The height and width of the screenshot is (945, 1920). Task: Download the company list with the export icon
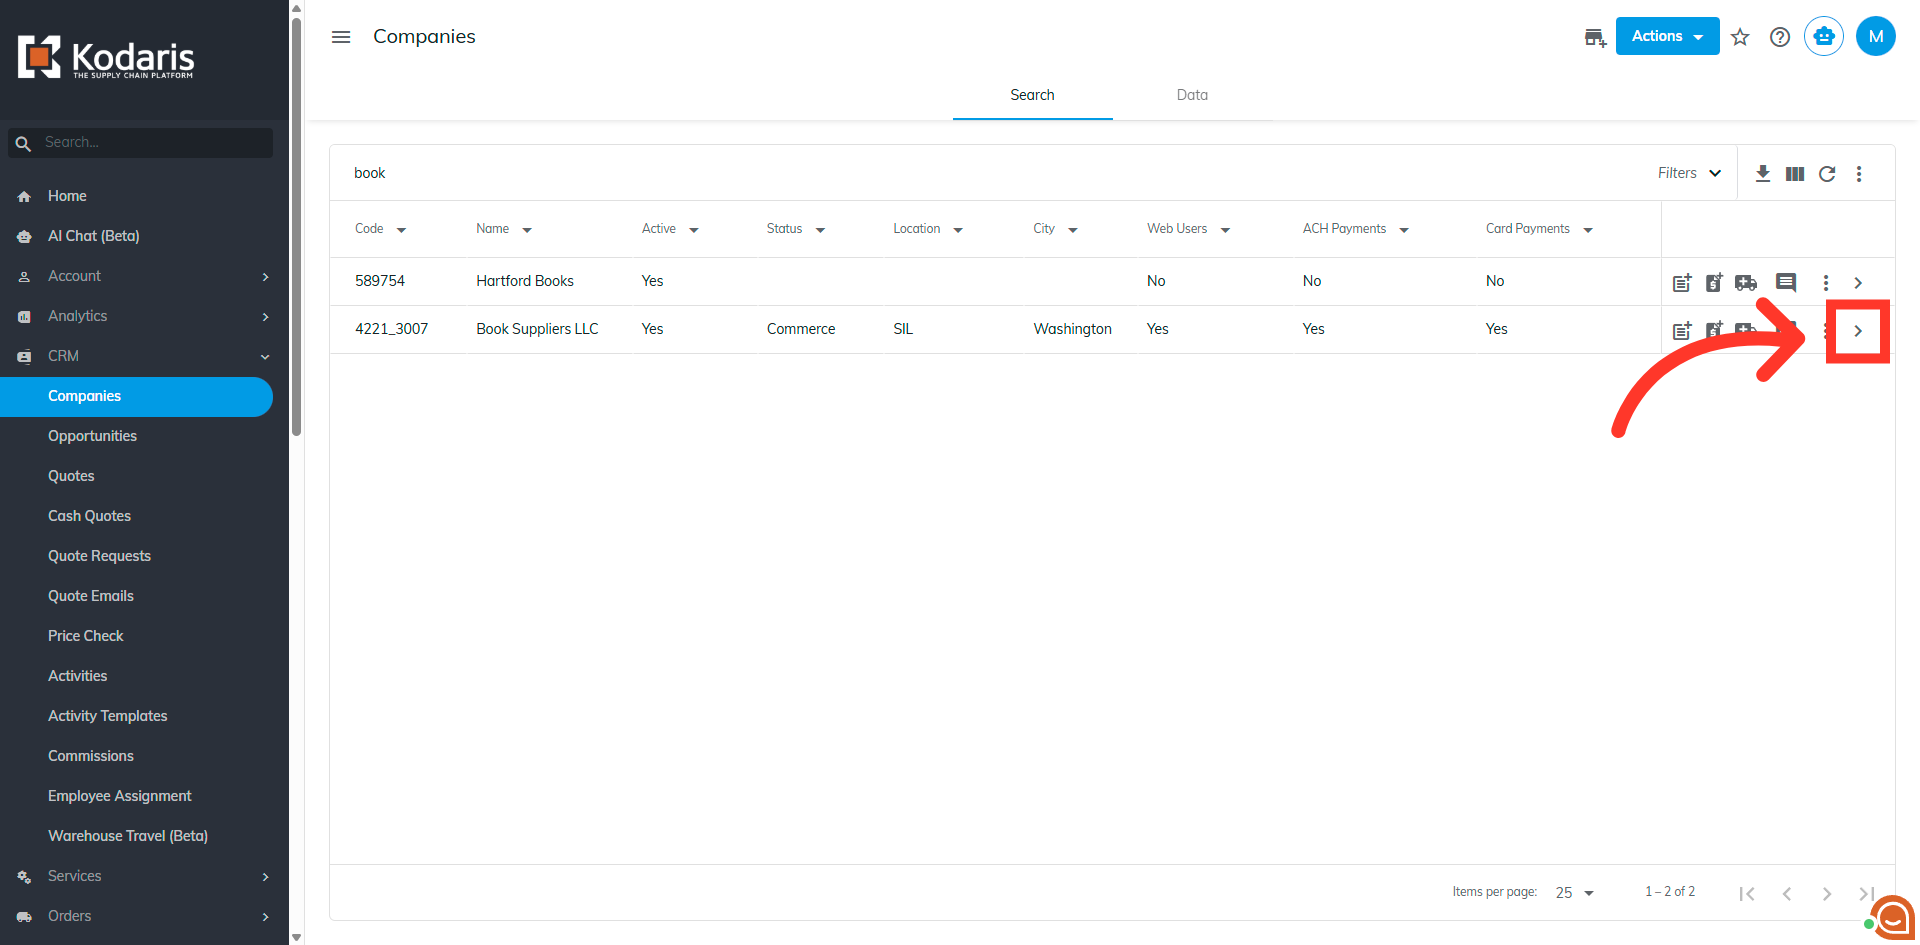tap(1763, 174)
